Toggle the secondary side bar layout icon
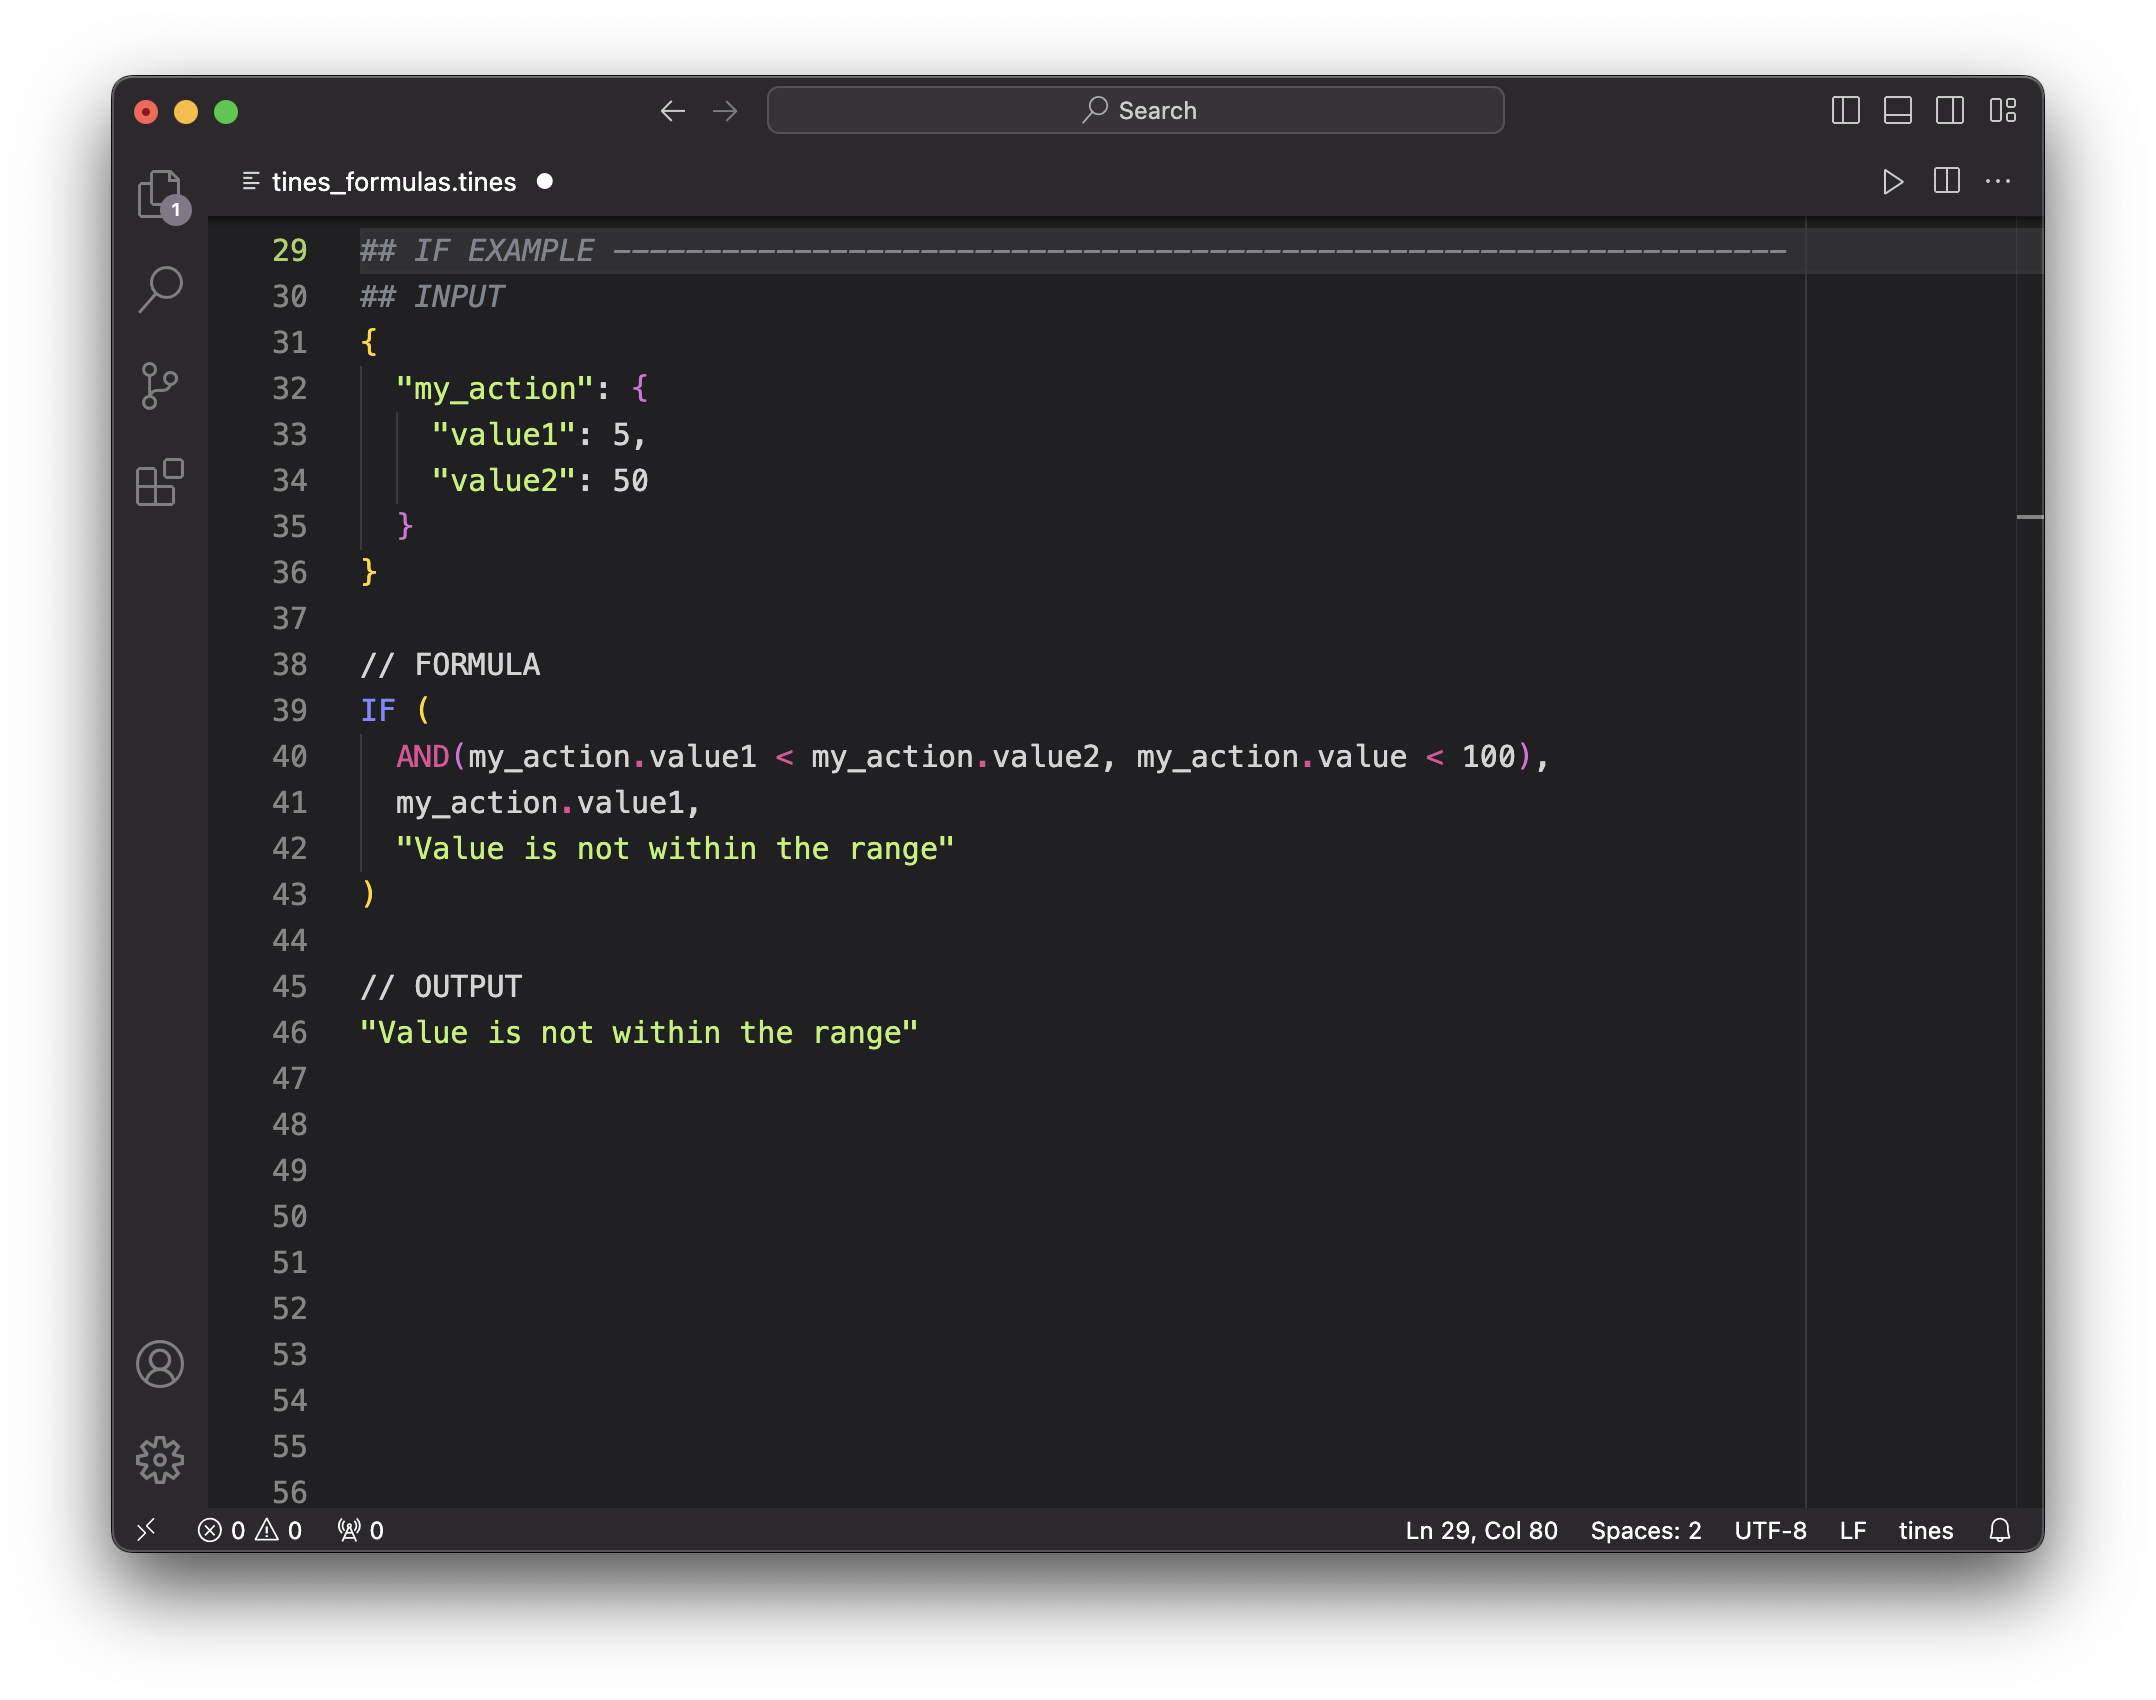 coord(1949,111)
